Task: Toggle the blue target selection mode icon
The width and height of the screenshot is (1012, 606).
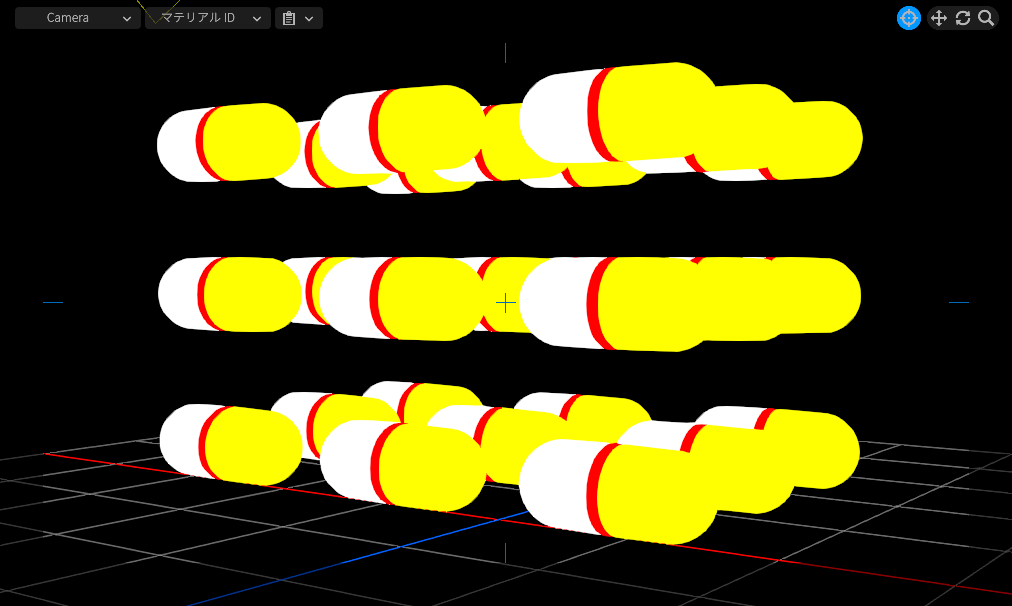Action: [908, 18]
